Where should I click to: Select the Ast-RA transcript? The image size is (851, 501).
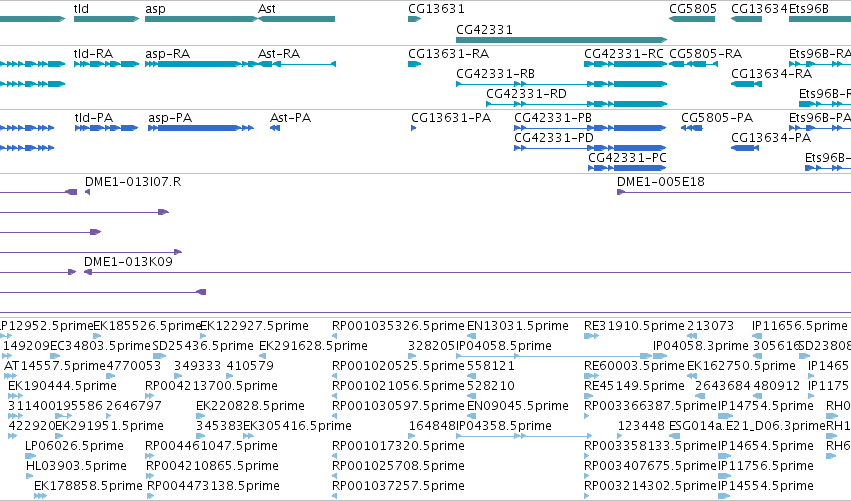click(x=297, y=64)
